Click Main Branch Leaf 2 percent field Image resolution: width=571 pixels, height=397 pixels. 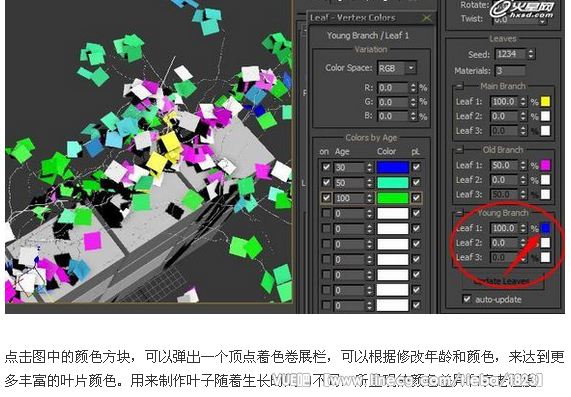(504, 116)
